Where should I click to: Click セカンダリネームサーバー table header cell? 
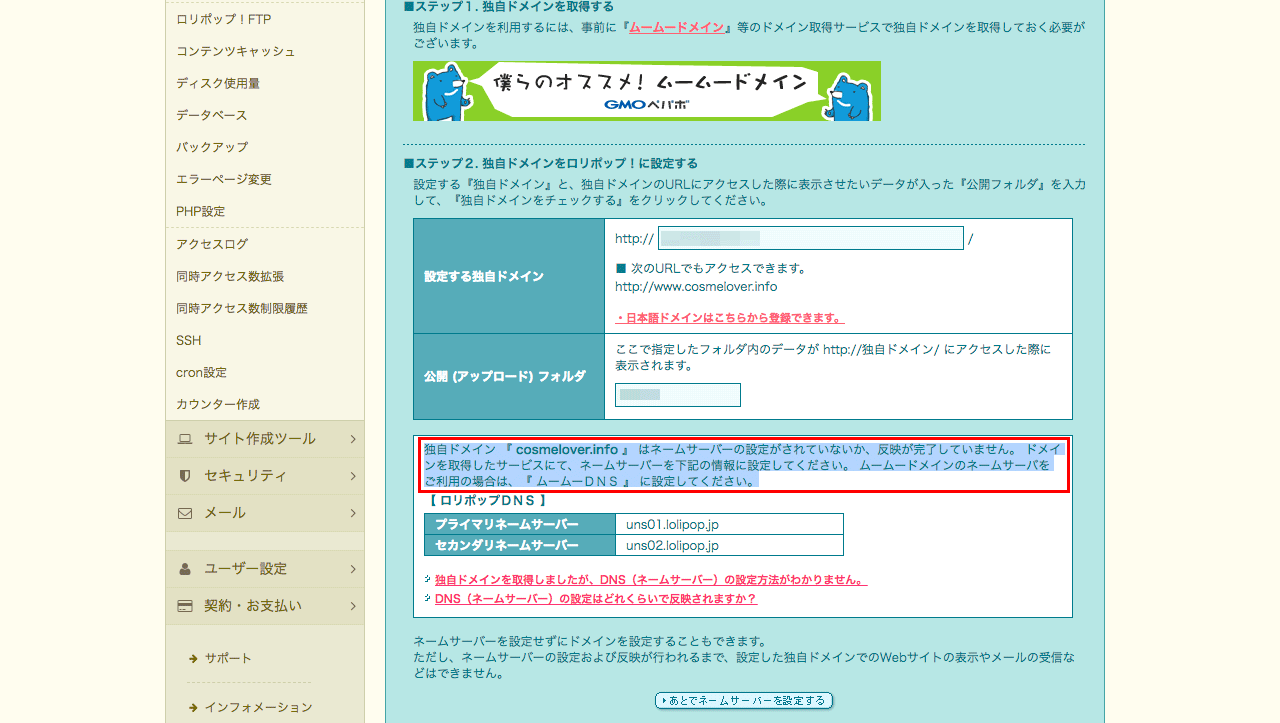point(520,546)
